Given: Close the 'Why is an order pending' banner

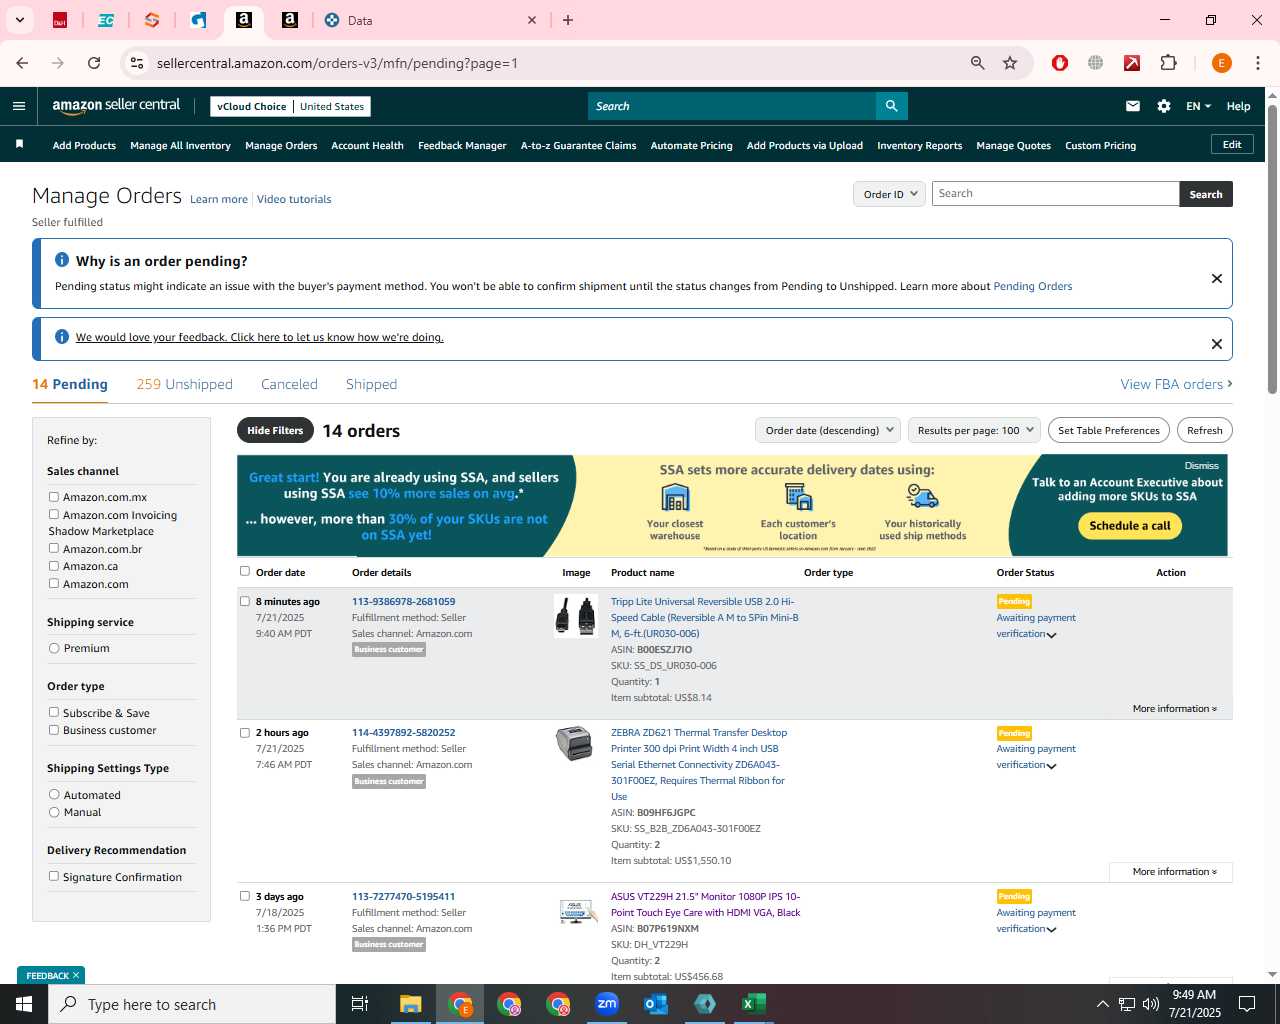Looking at the screenshot, I should (x=1217, y=278).
